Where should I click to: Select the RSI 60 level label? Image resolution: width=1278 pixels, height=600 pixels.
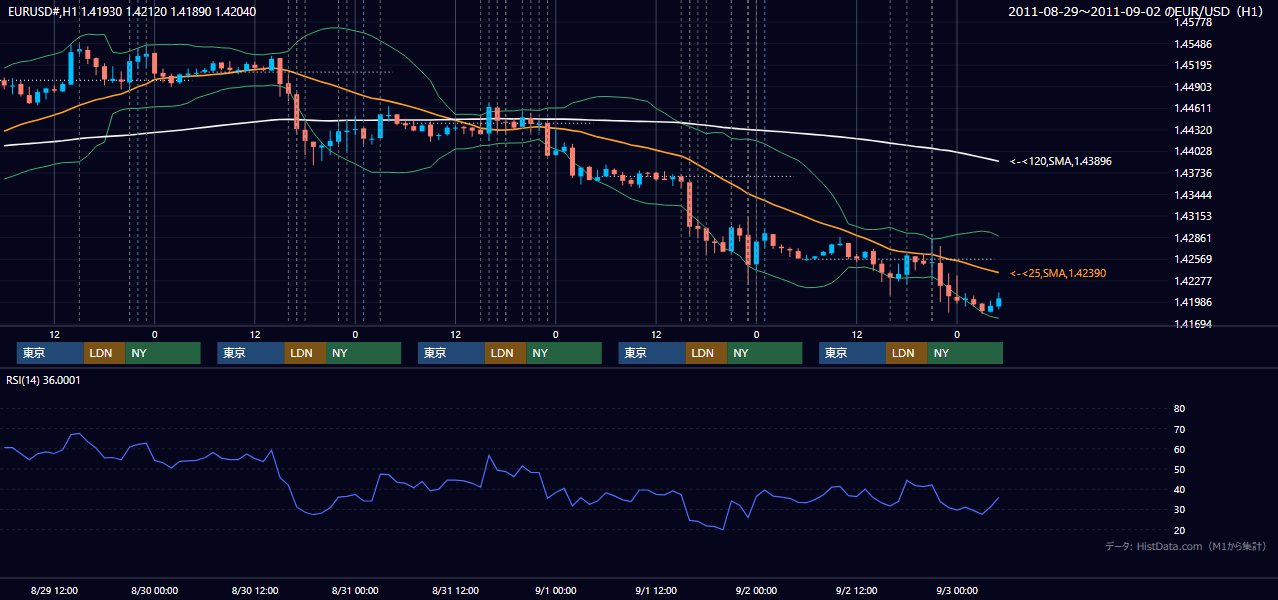point(1179,449)
